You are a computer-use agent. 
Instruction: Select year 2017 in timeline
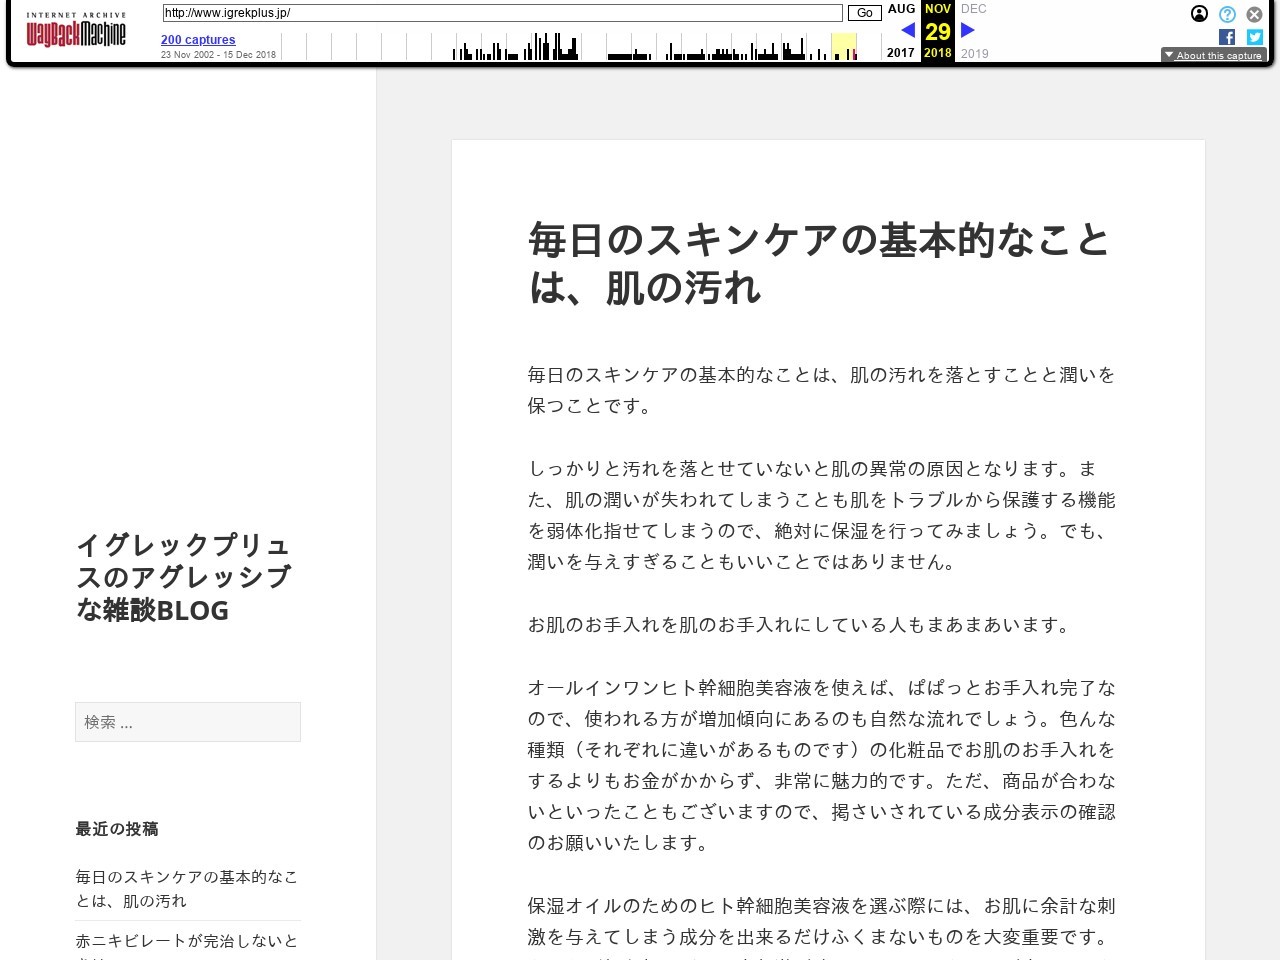[900, 53]
